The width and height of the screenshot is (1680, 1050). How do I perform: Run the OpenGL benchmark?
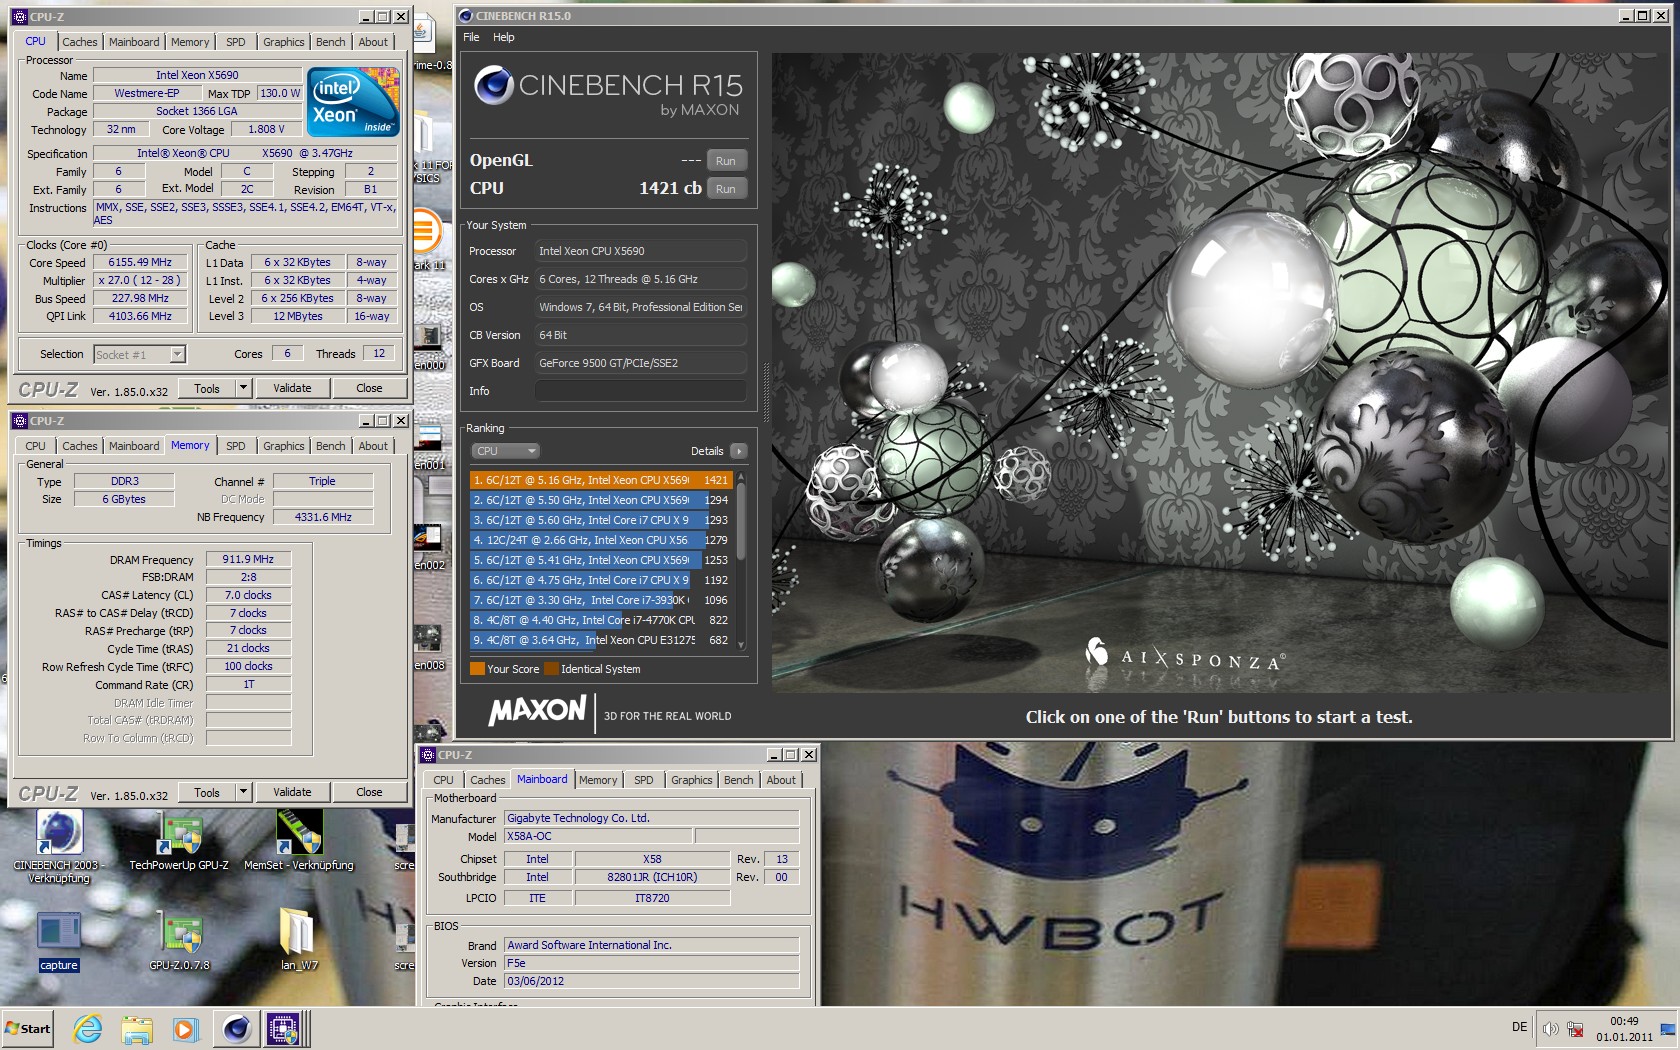(x=726, y=160)
